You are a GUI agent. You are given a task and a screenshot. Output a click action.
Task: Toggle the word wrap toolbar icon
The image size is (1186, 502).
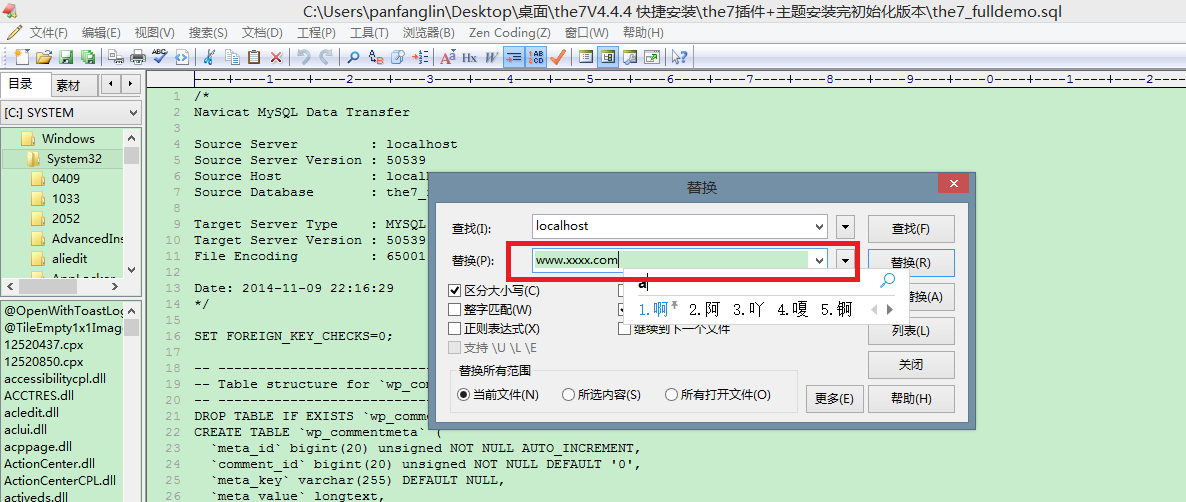click(514, 57)
